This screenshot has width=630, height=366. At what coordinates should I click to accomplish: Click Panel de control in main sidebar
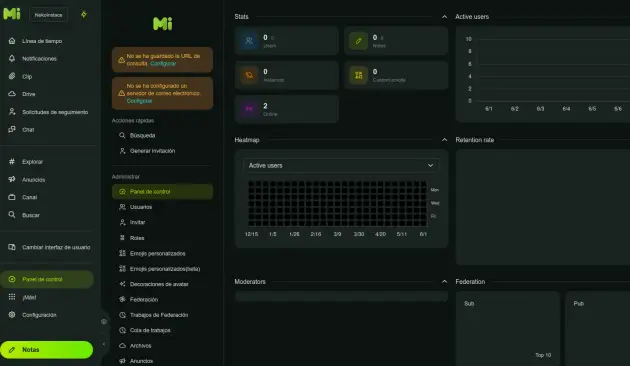(47, 279)
